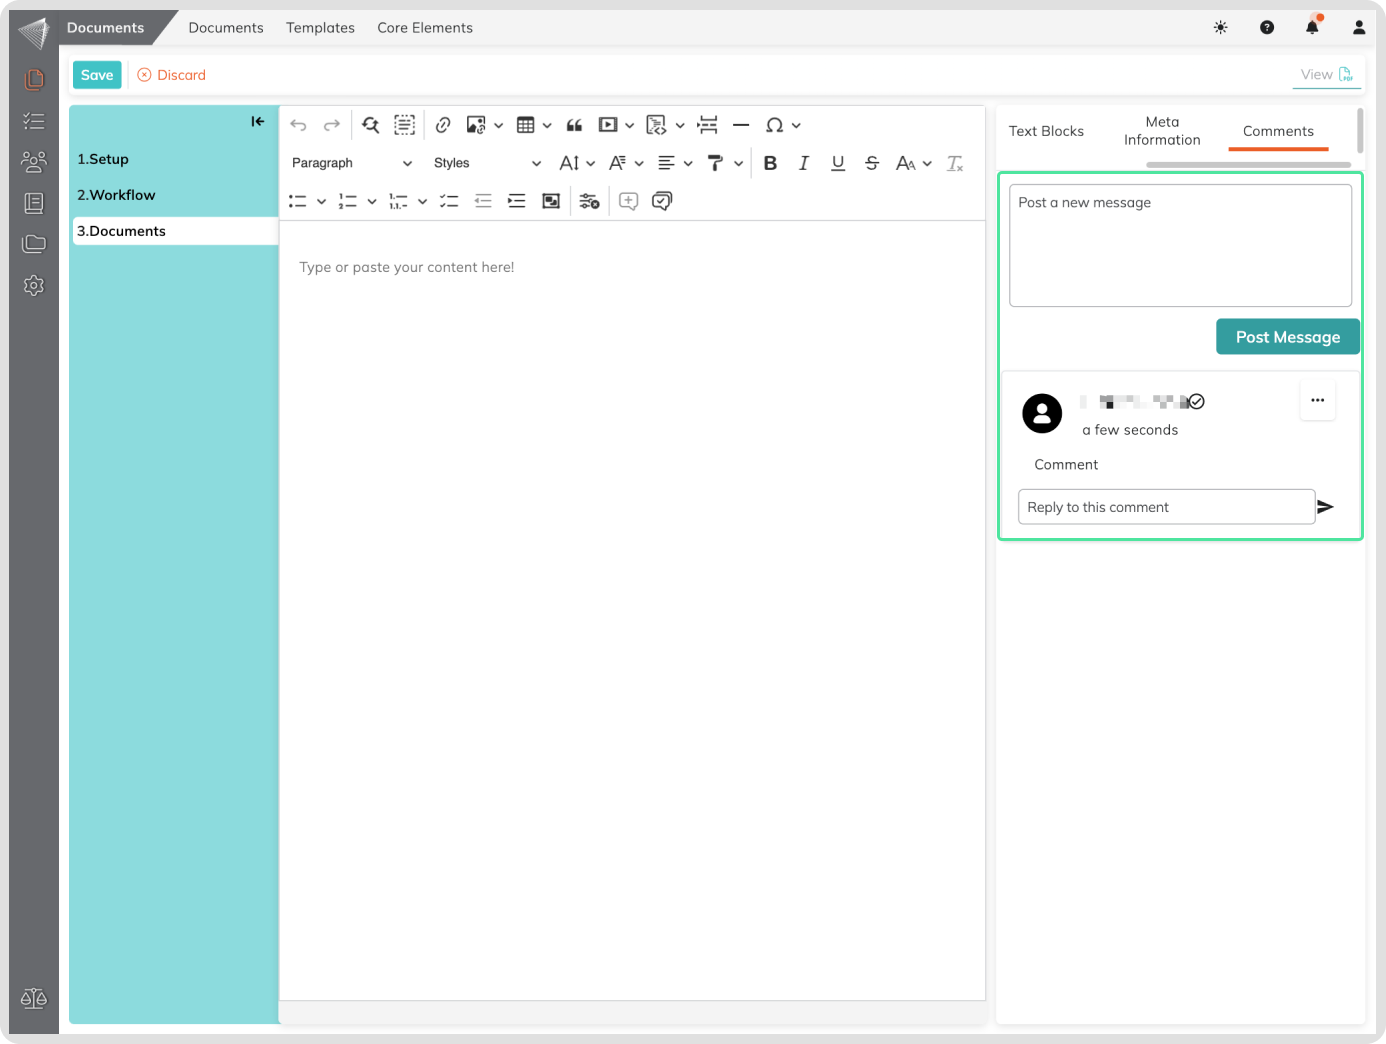Toggle bold formatting
This screenshot has width=1386, height=1044.
point(770,163)
